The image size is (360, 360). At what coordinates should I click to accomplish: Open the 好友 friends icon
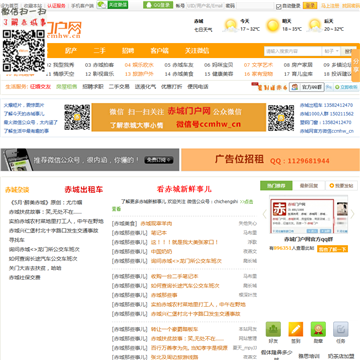pyautogui.click(x=273, y=329)
